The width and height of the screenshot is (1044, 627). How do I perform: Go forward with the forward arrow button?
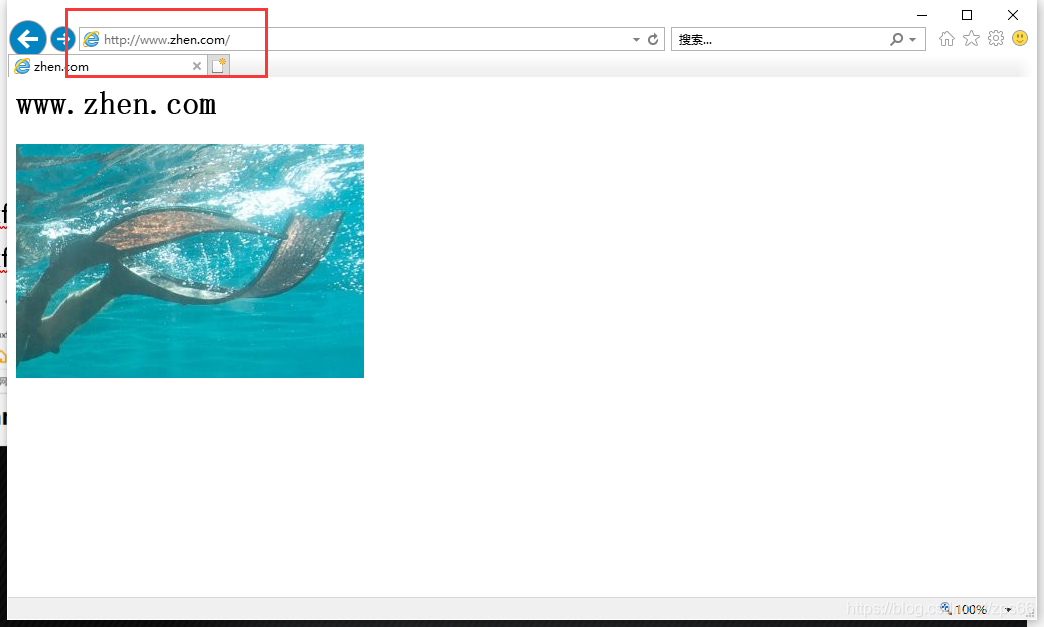coord(63,39)
